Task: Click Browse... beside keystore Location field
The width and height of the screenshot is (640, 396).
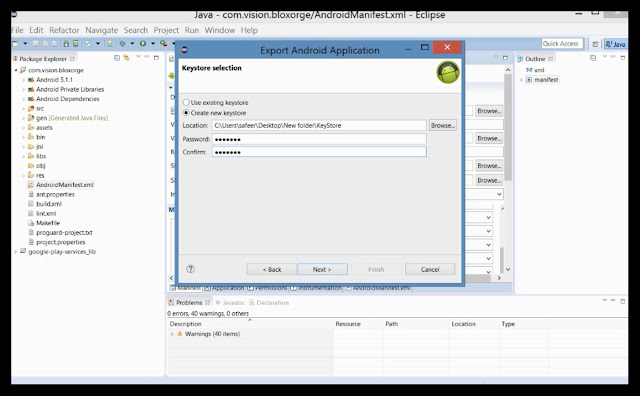Action: (x=443, y=125)
